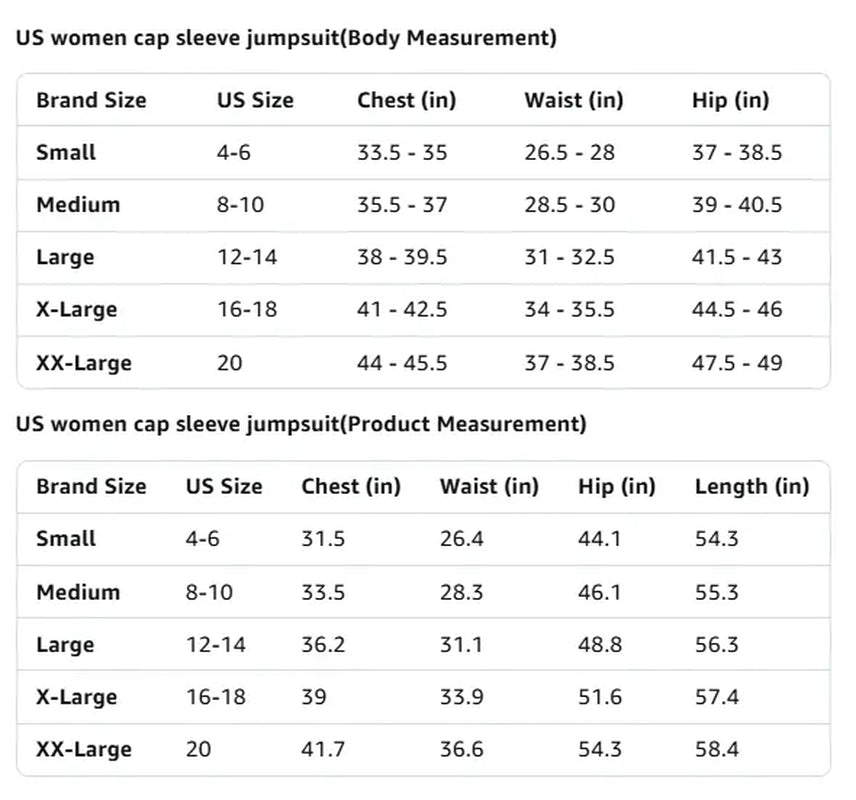Image resolution: width=856 pixels, height=800 pixels.
Task: Click US Size 16-18 in Body Measurement table
Action: (247, 309)
